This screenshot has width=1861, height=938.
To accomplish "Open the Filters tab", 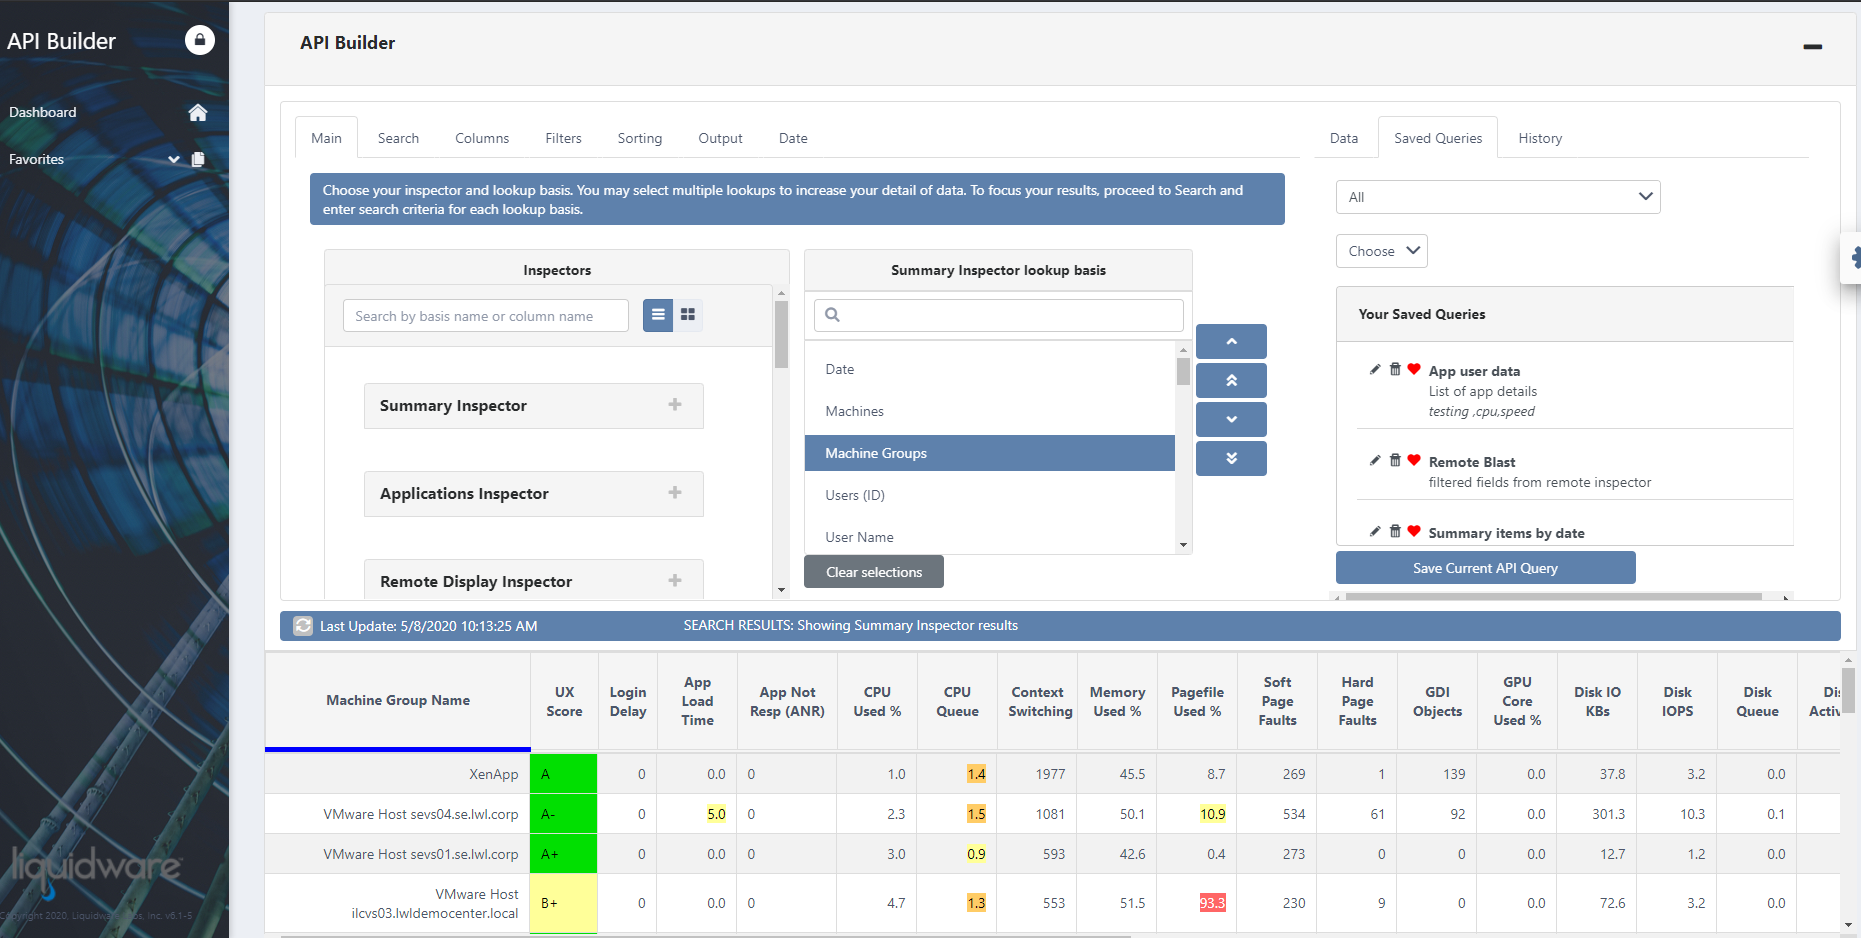I will 563,138.
